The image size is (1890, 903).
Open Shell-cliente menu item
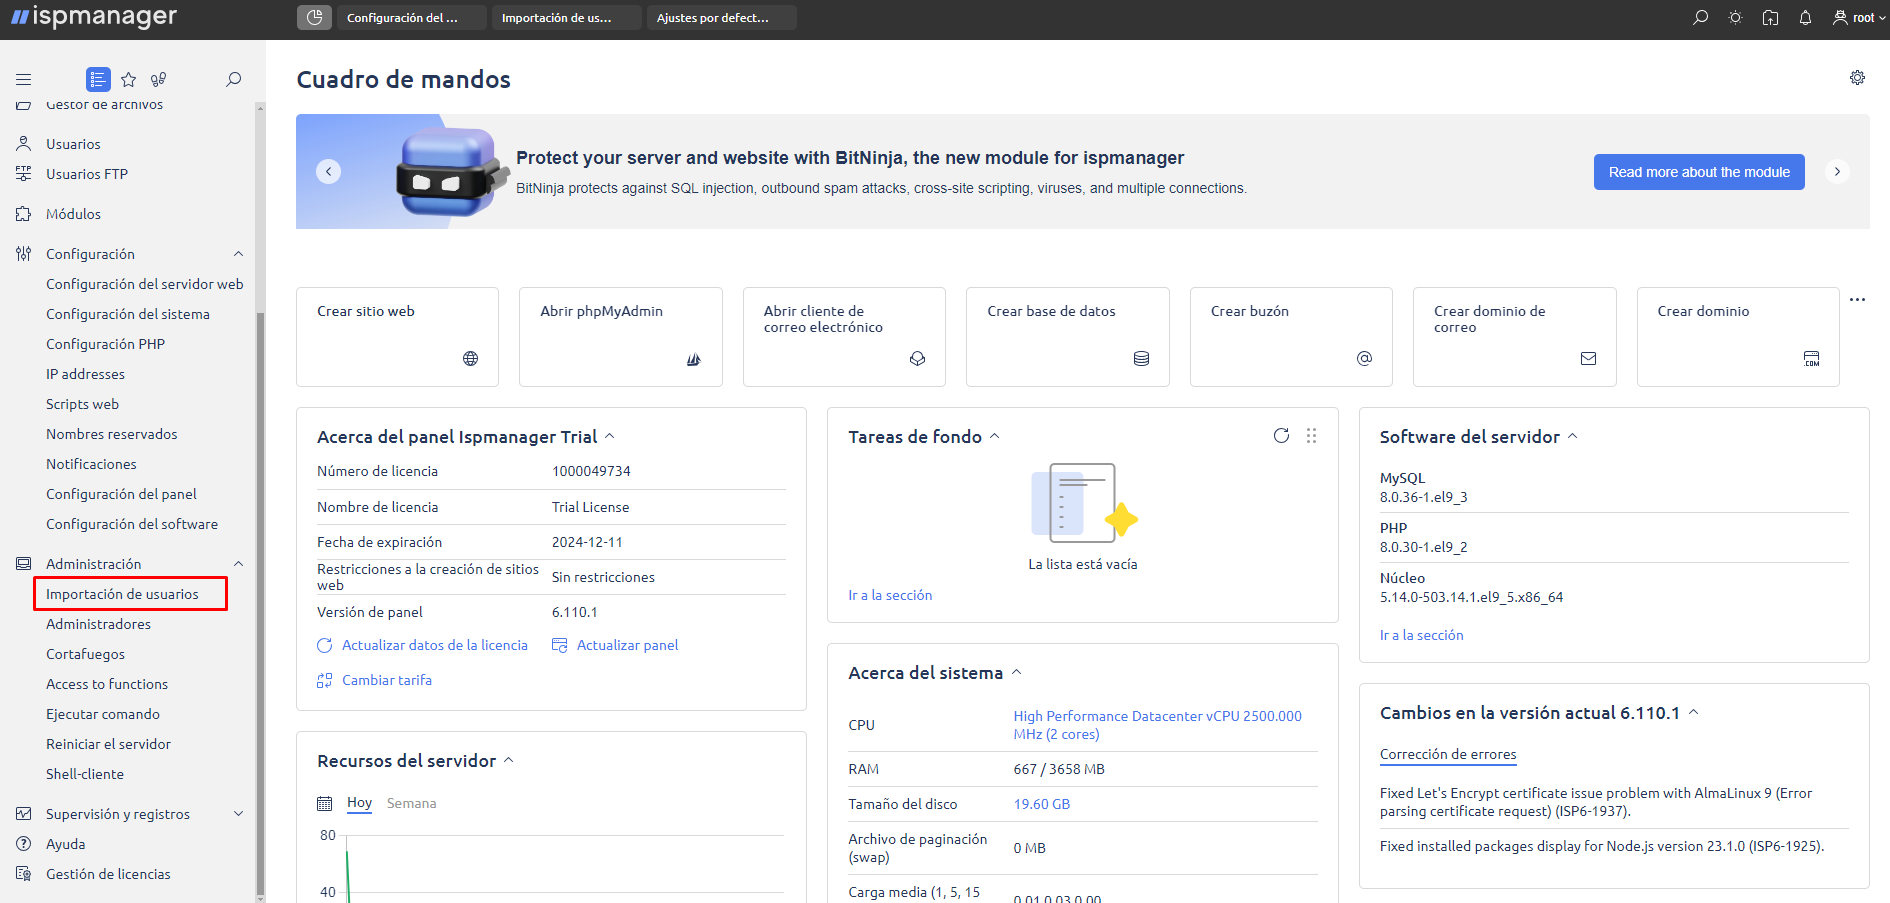pos(85,774)
